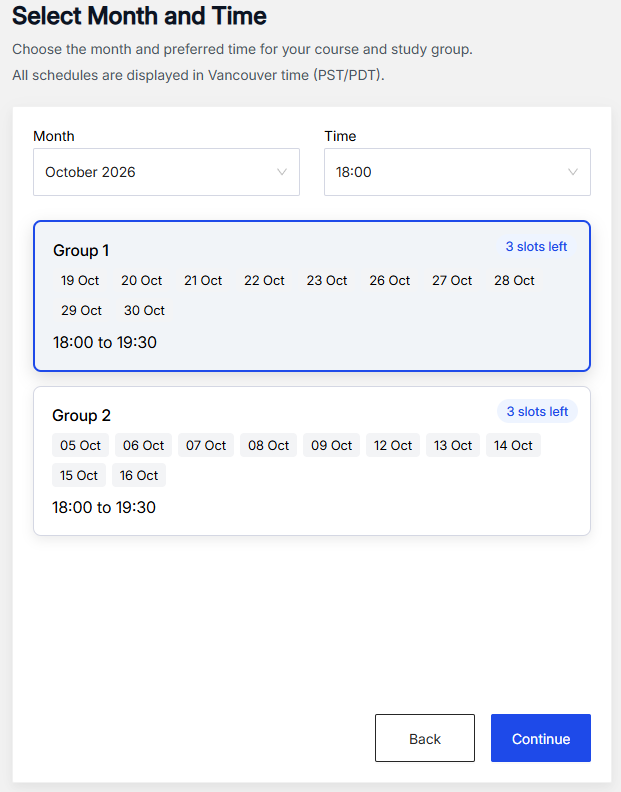Screen dimensions: 621x792
Task: Click the Group 1 heading
Action: (x=81, y=251)
